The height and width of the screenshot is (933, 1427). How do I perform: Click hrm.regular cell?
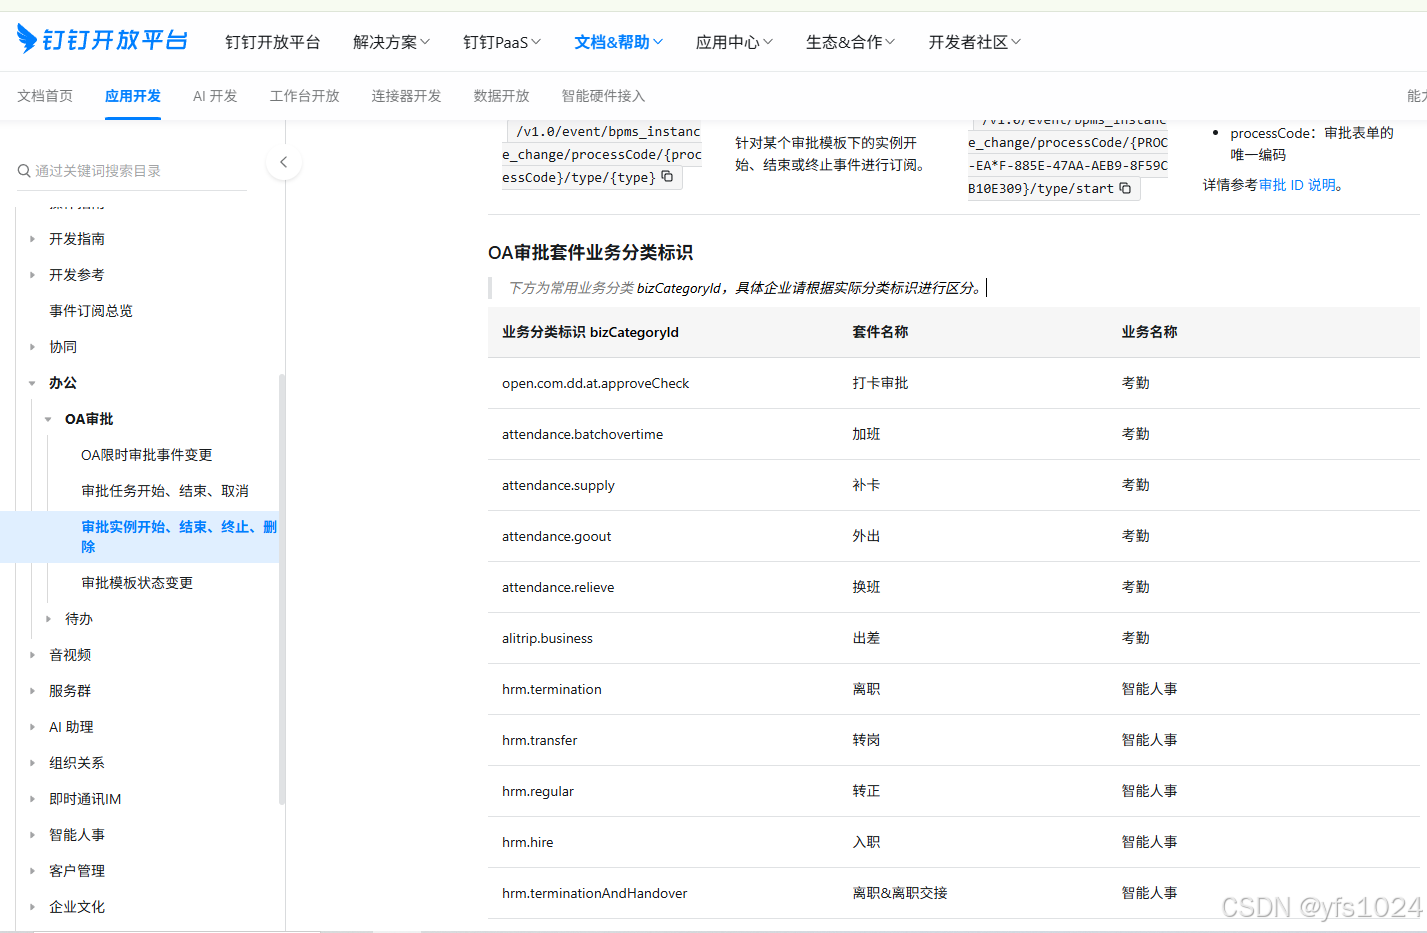pyautogui.click(x=538, y=791)
